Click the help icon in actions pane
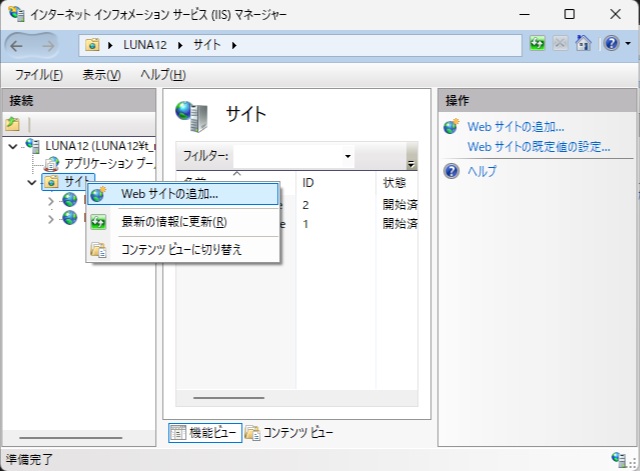 tap(451, 171)
